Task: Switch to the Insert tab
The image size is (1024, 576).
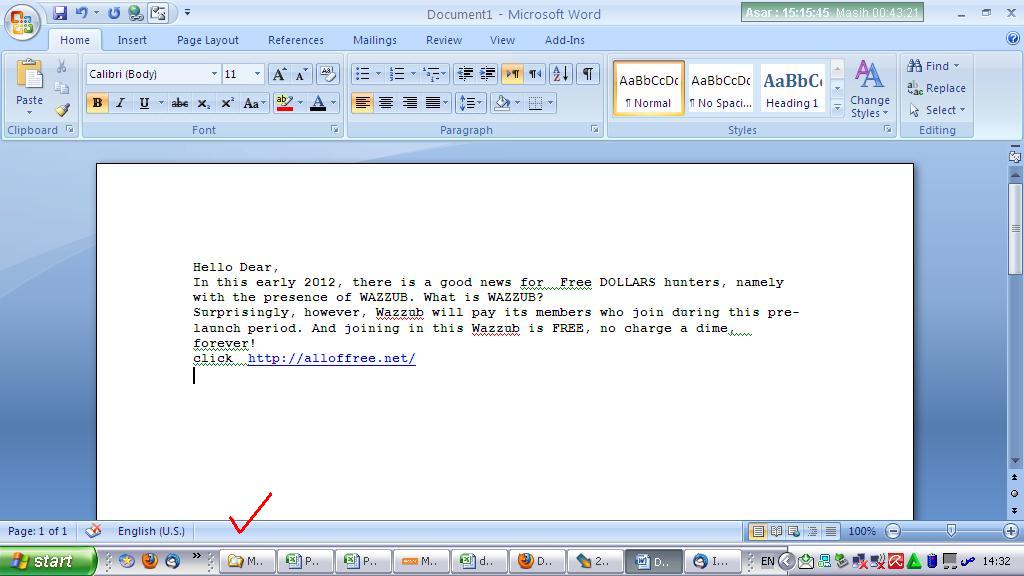Action: click(x=132, y=40)
